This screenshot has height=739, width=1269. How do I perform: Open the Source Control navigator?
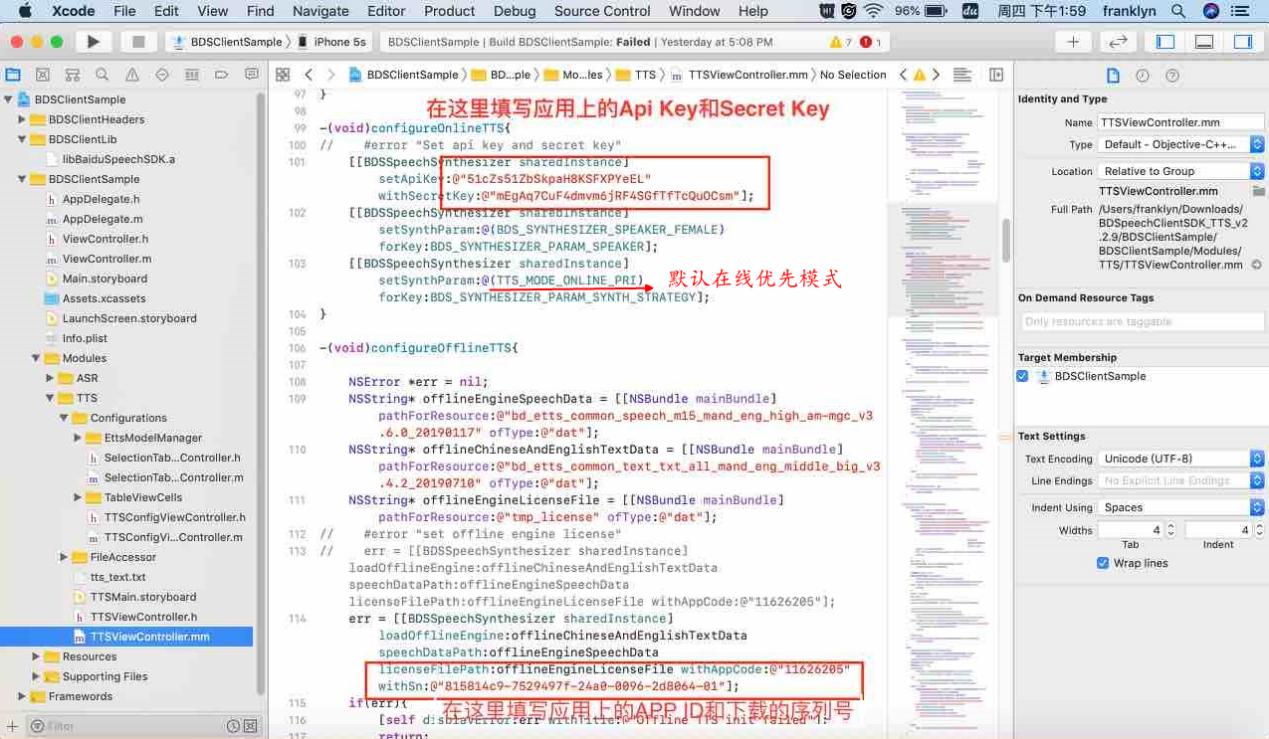coord(43,75)
